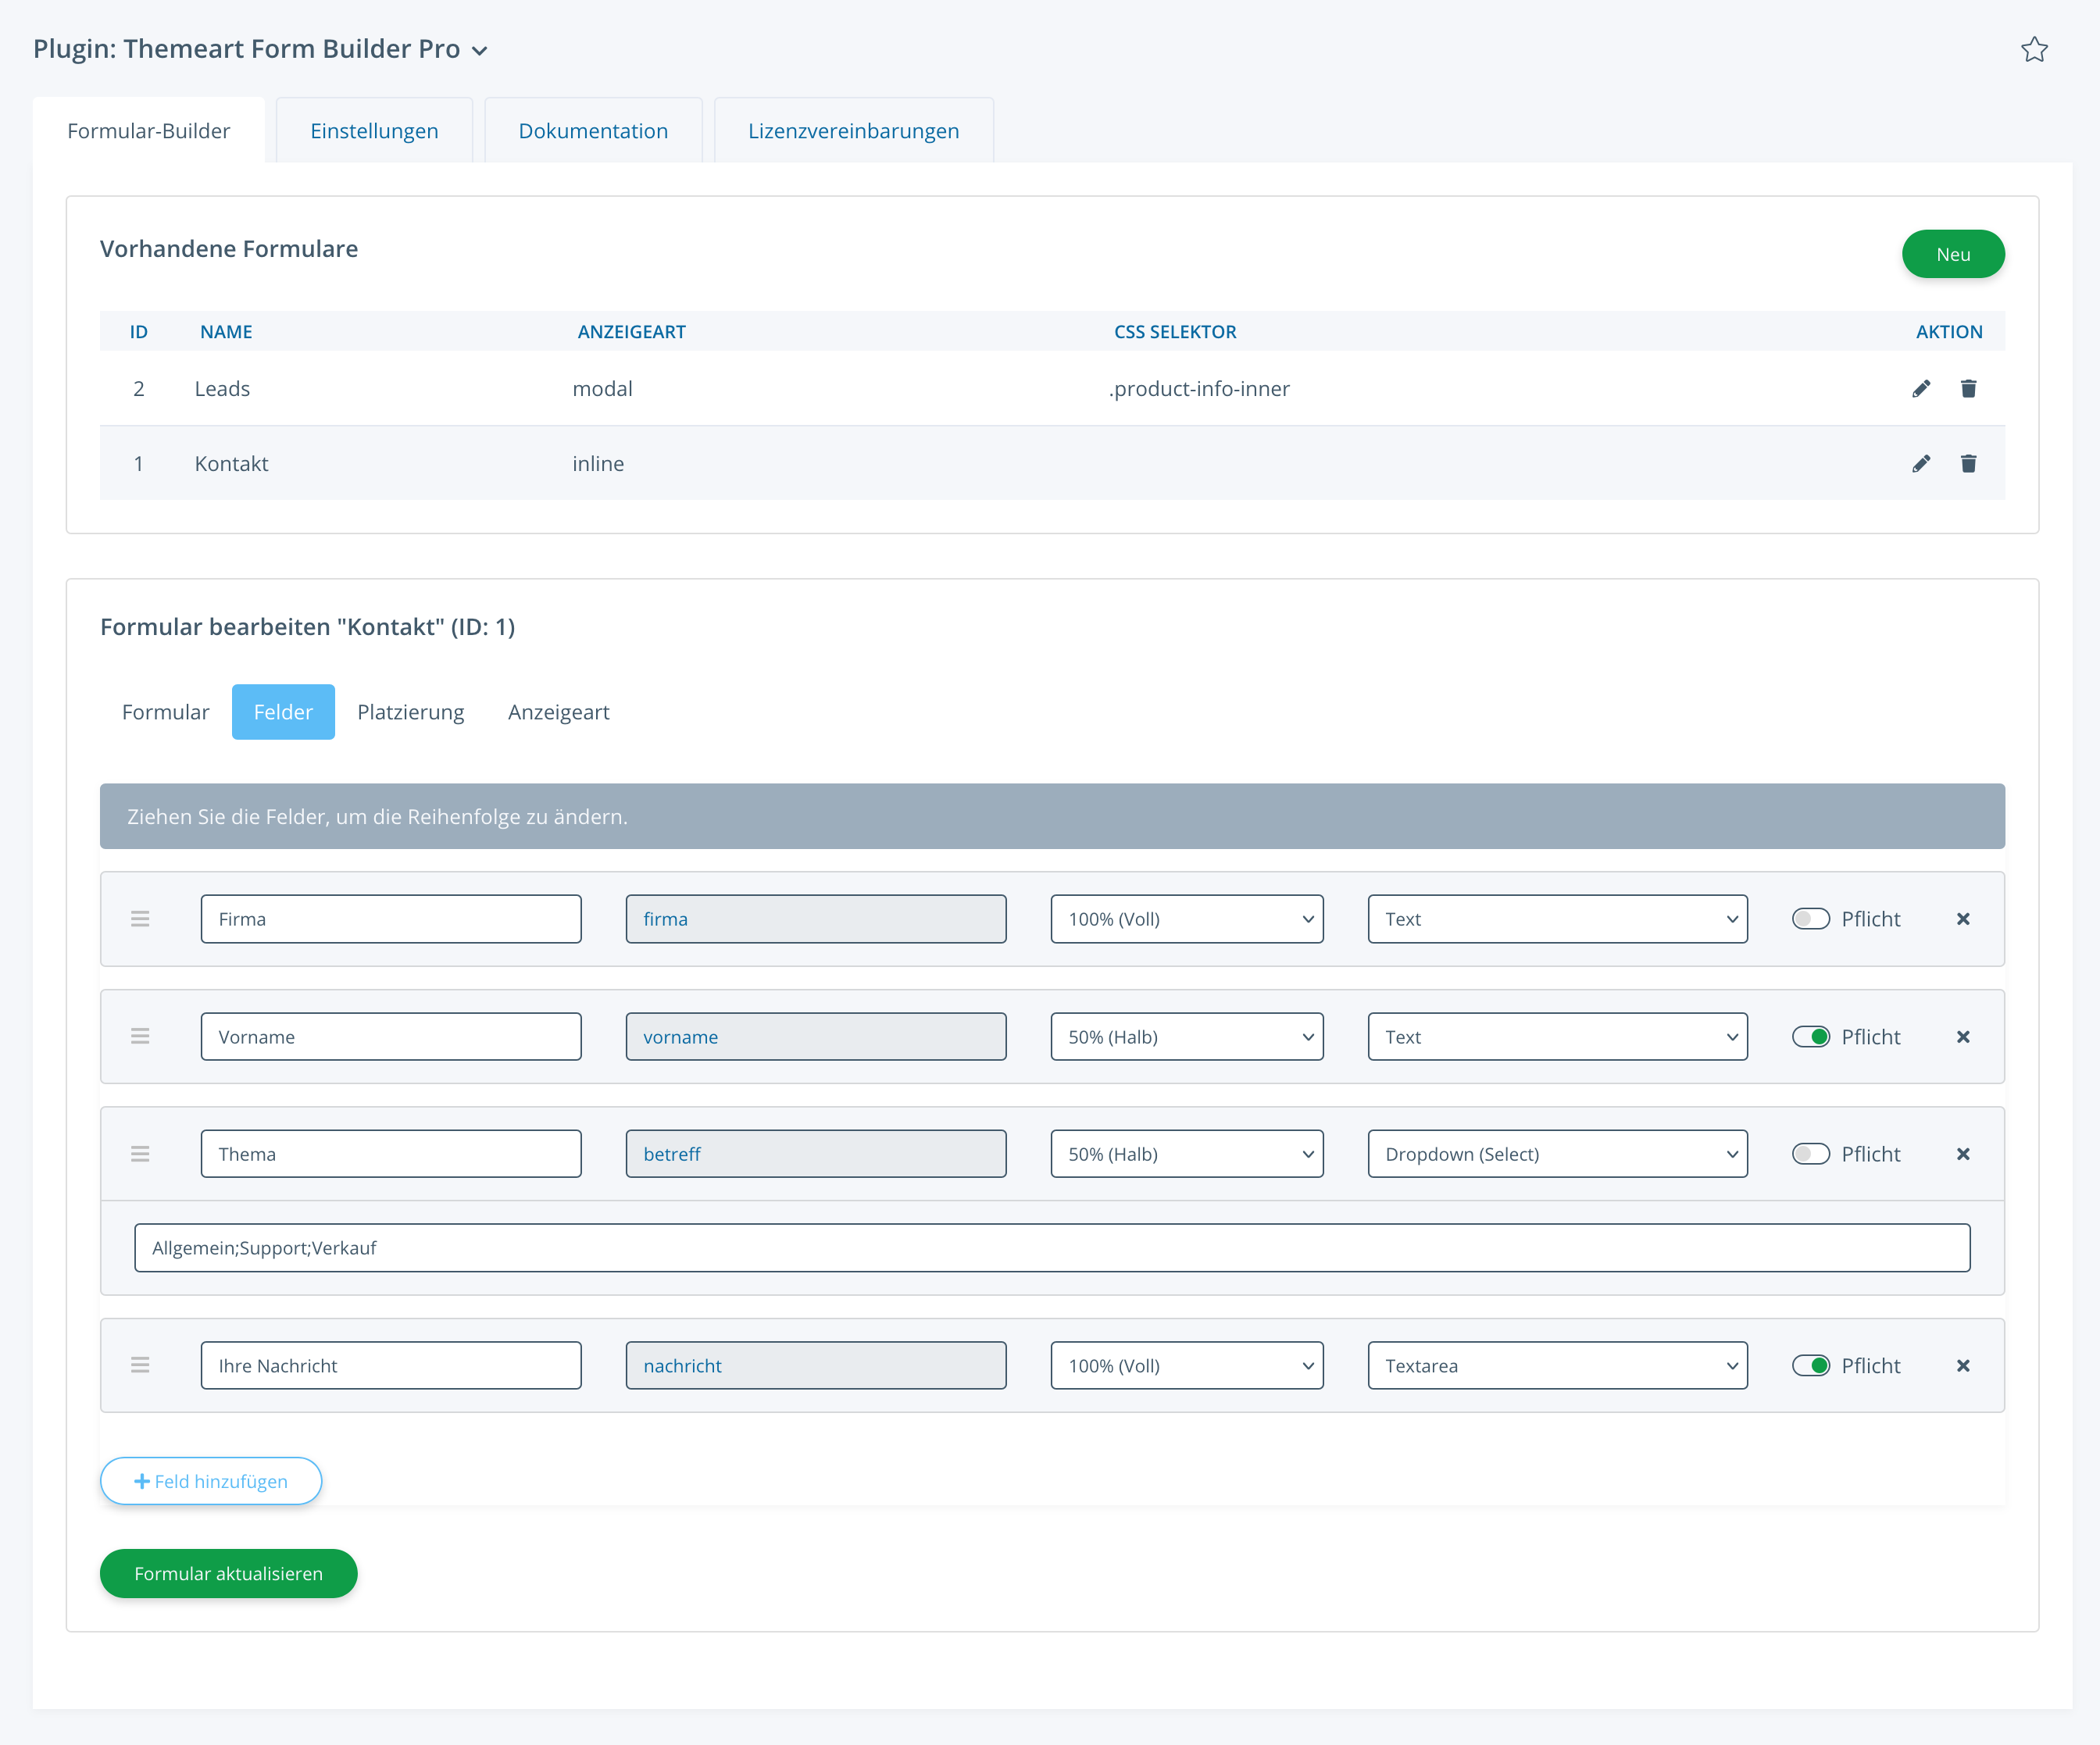This screenshot has width=2100, height=1745.
Task: Edit the Leads form pencil icon
Action: pos(1921,389)
